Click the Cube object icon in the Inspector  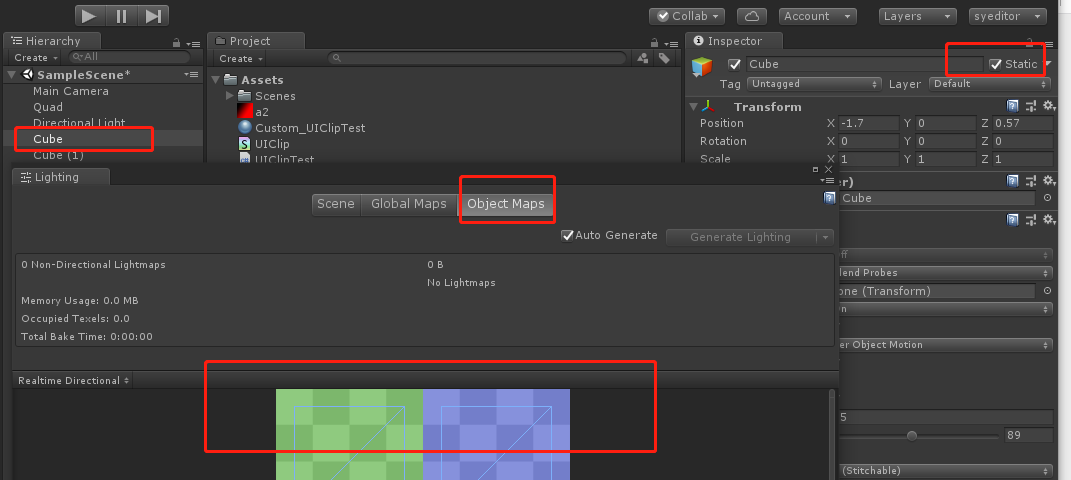702,66
